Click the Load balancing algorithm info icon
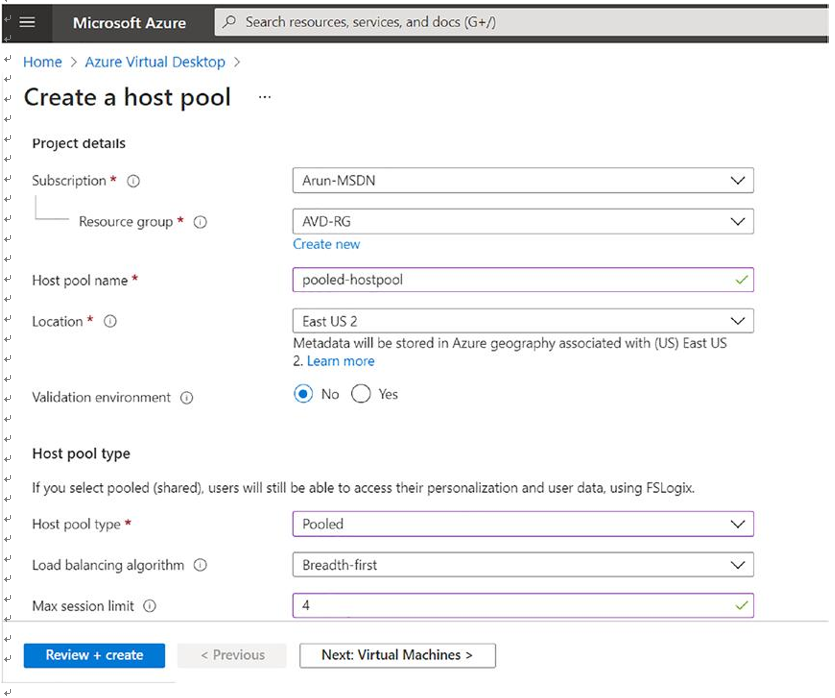835x698 pixels. pos(200,565)
